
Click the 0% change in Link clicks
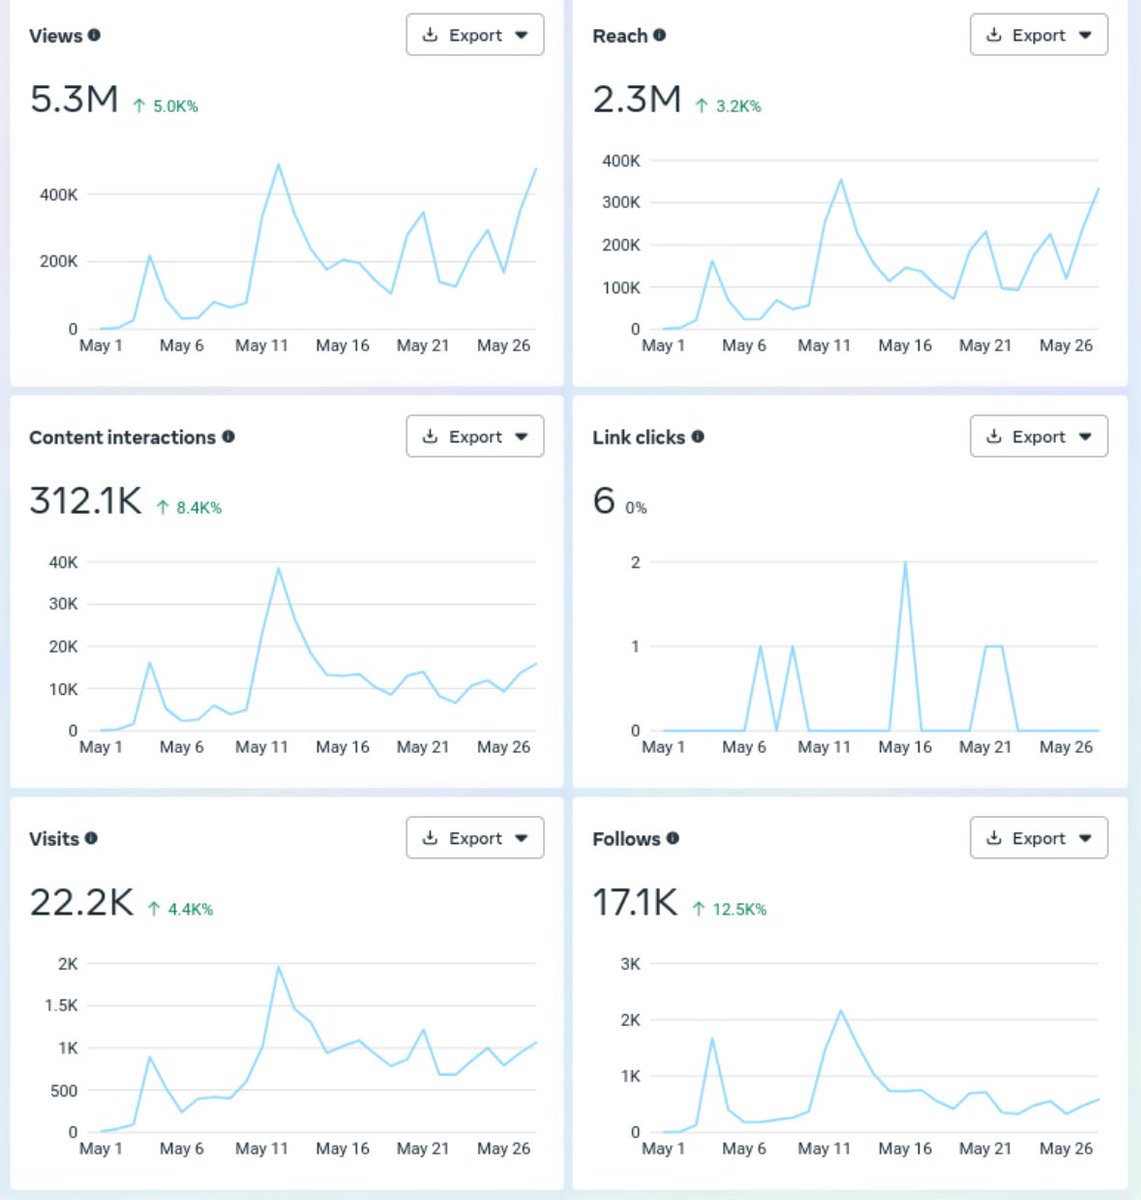coord(636,508)
